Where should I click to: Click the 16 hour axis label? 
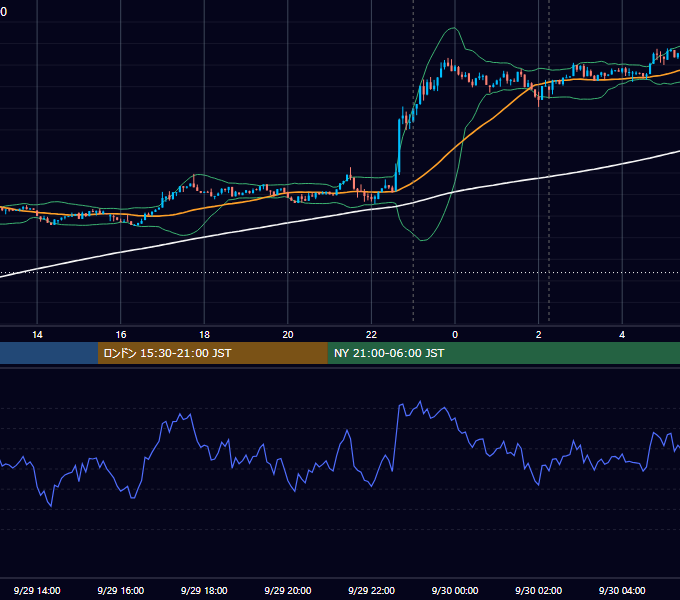click(121, 335)
